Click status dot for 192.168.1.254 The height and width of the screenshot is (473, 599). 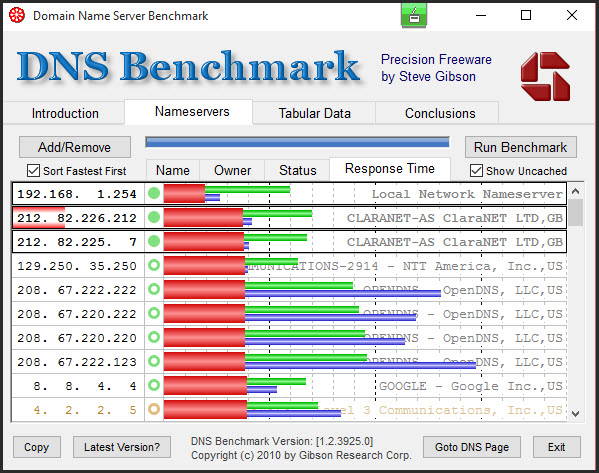(154, 193)
